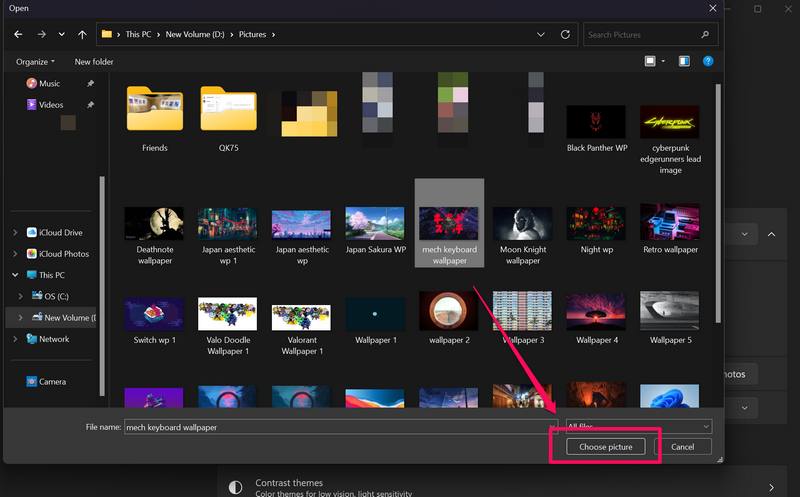This screenshot has height=497, width=800.
Task: Expand the iCloud Drive tree node
Action: [x=14, y=233]
